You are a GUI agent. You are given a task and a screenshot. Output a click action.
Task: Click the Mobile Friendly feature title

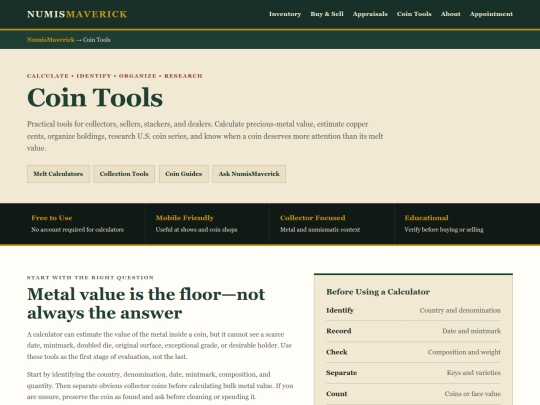pos(185,218)
